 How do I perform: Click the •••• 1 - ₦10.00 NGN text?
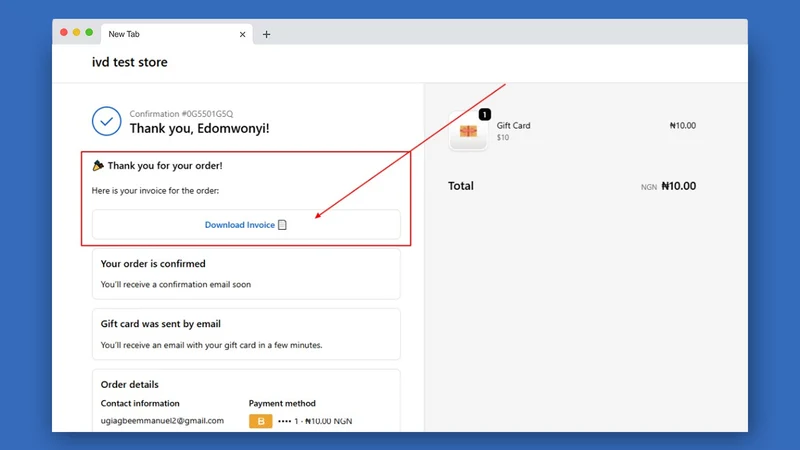(315, 421)
